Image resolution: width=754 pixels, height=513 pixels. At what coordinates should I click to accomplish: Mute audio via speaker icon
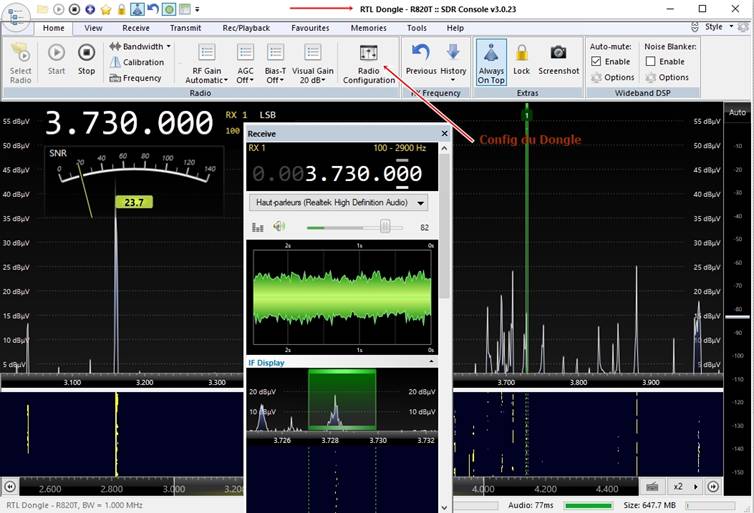tap(279, 226)
